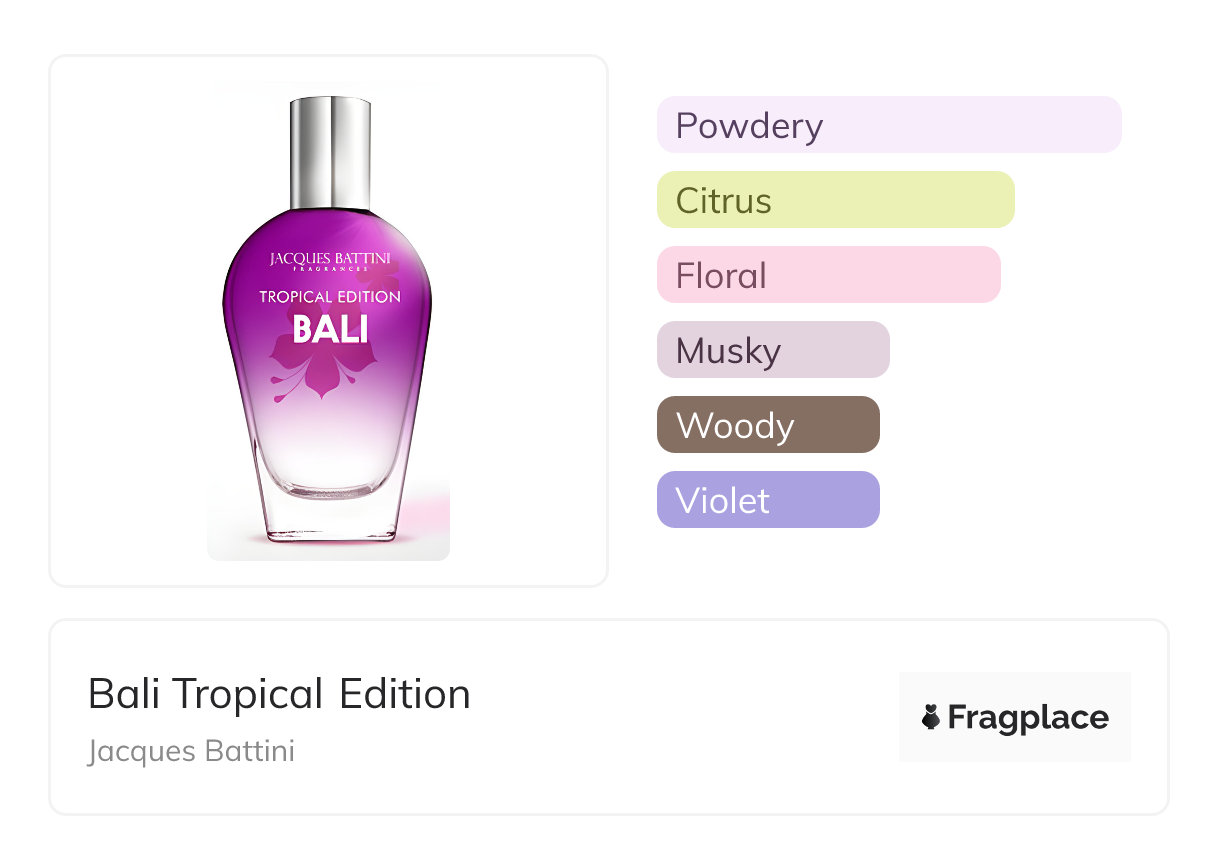The image size is (1218, 864).
Task: Select the Floral accord bar
Action: pos(829,275)
